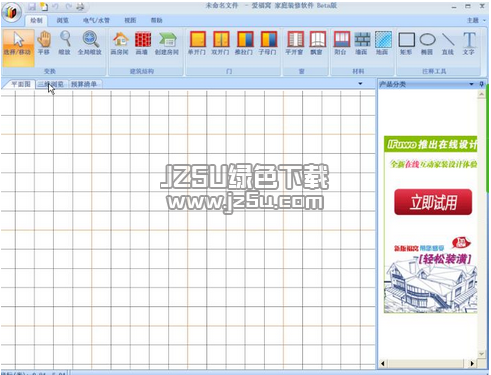Insert a 推拉门 sliding door
Viewport: 491px width, 375px height.
point(245,43)
